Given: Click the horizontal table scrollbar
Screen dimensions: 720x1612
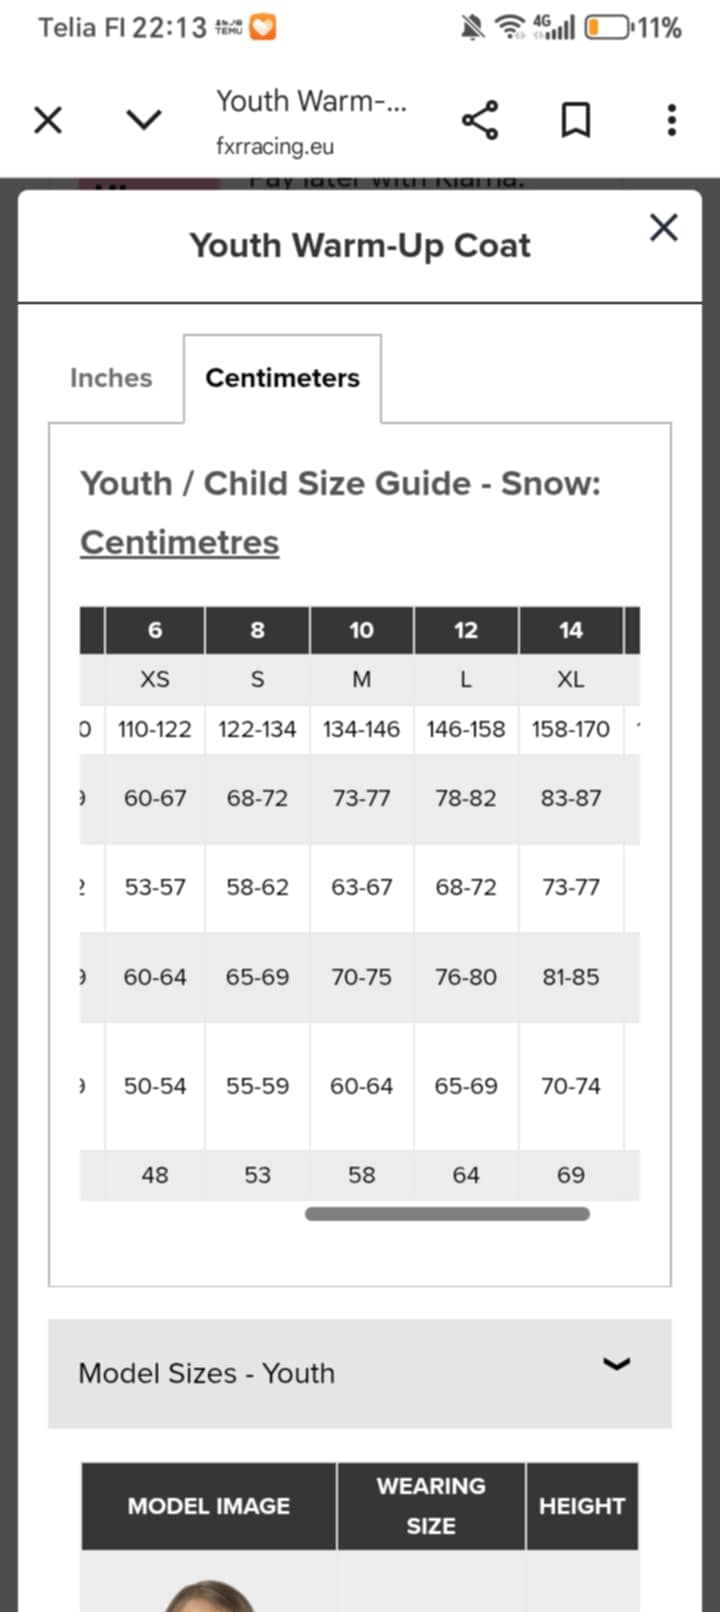Looking at the screenshot, I should [447, 1214].
